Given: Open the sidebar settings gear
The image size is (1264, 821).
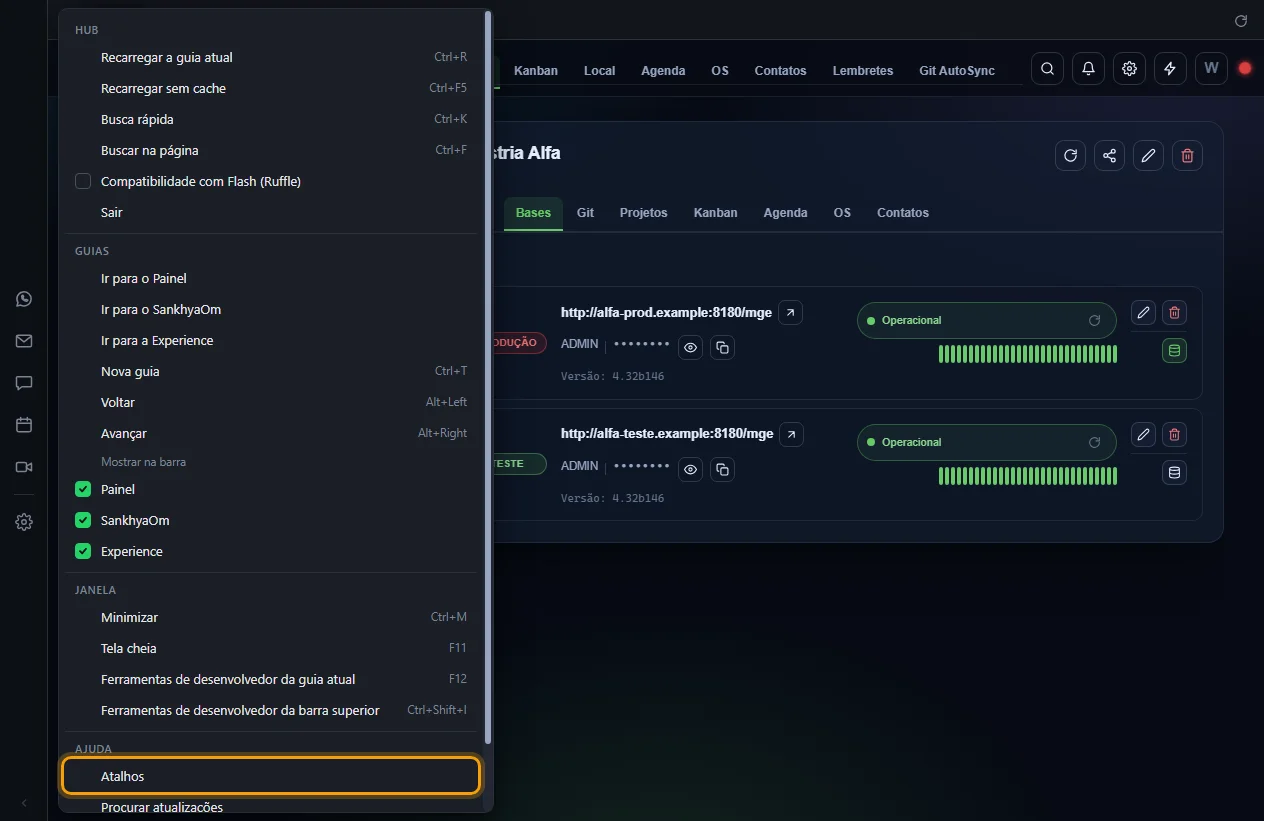Looking at the screenshot, I should coord(24,522).
